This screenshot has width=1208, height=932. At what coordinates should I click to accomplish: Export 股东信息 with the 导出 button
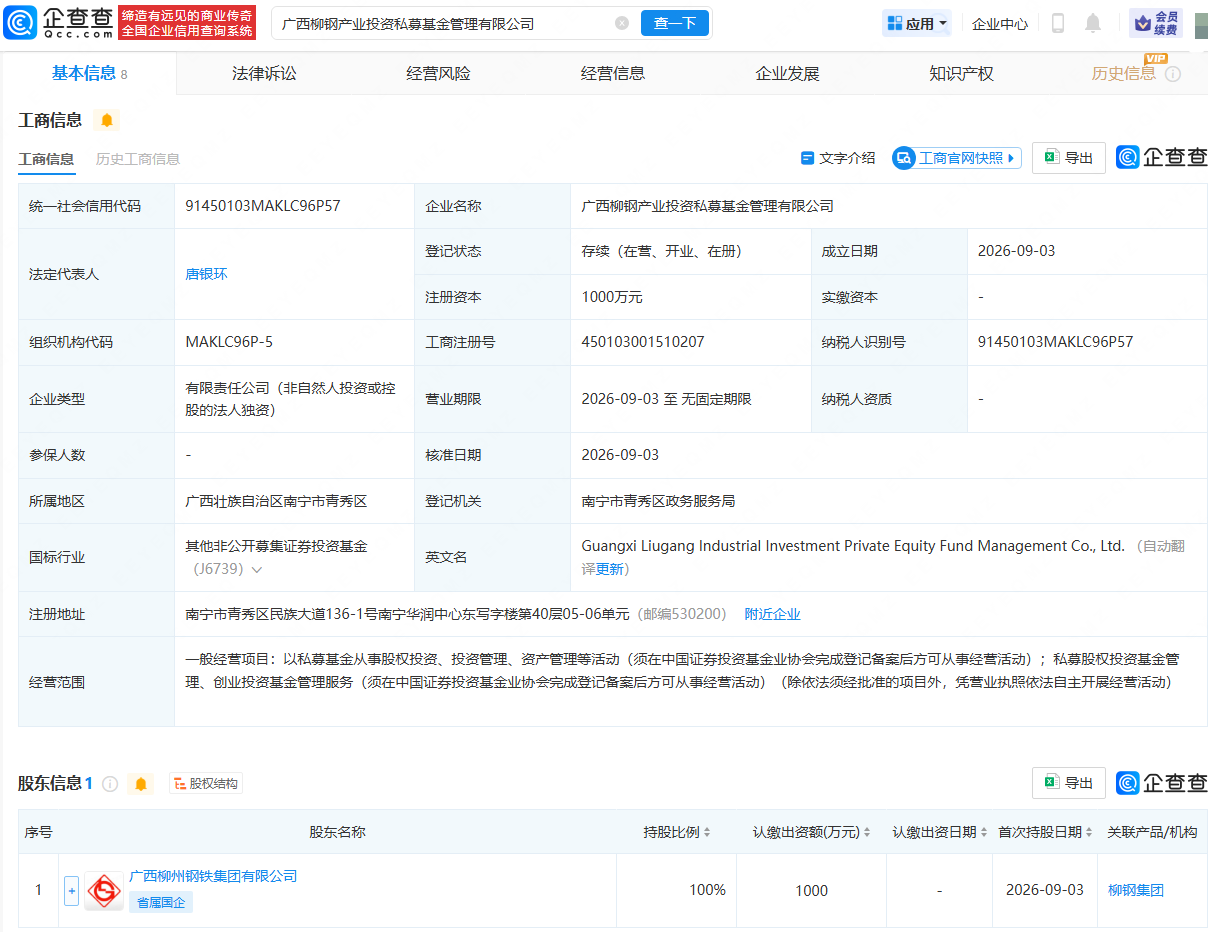[x=1069, y=783]
